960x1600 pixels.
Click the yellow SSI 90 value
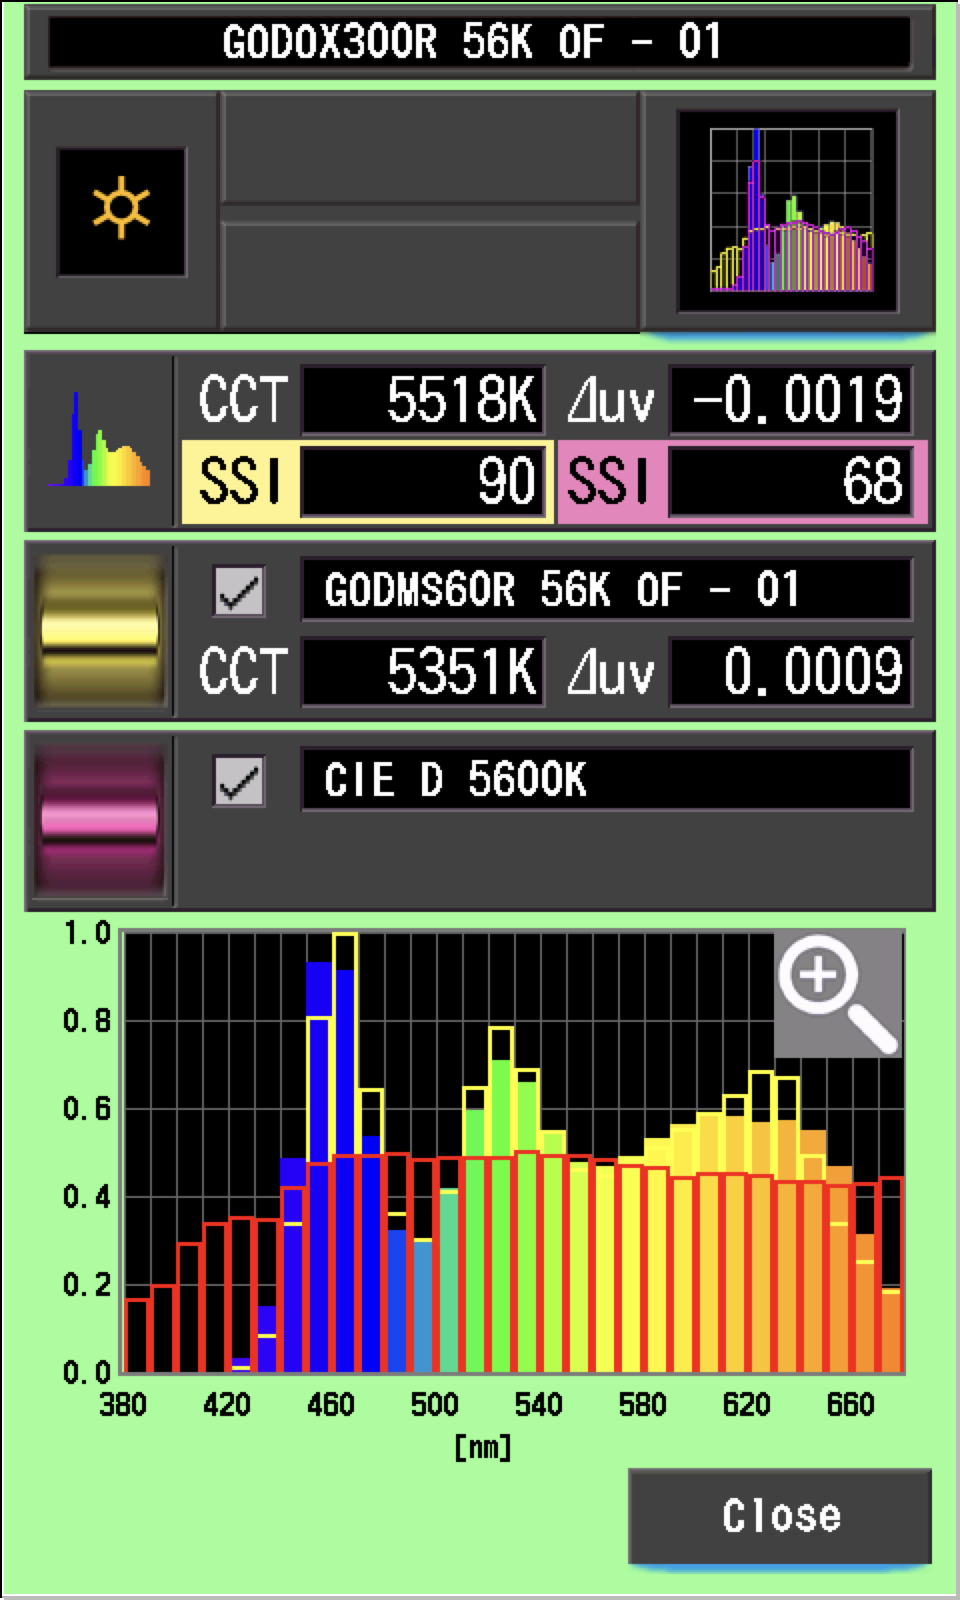(x=423, y=482)
